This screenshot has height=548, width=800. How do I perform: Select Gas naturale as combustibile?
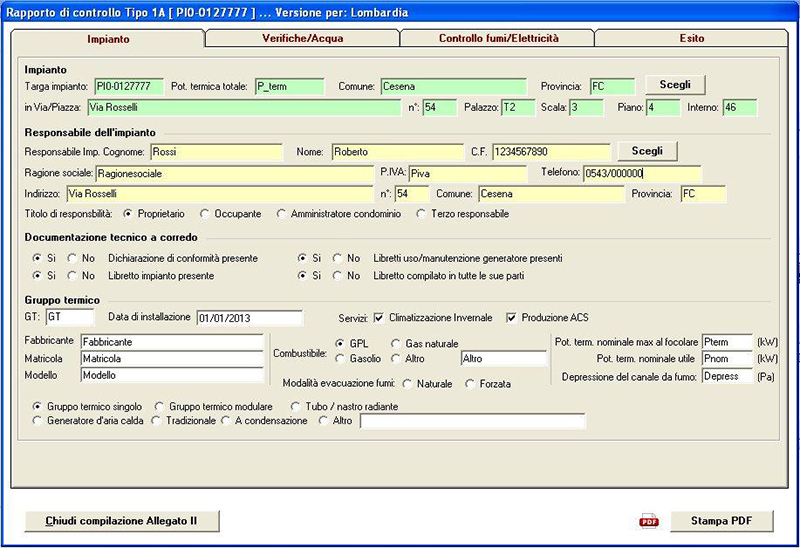394,343
